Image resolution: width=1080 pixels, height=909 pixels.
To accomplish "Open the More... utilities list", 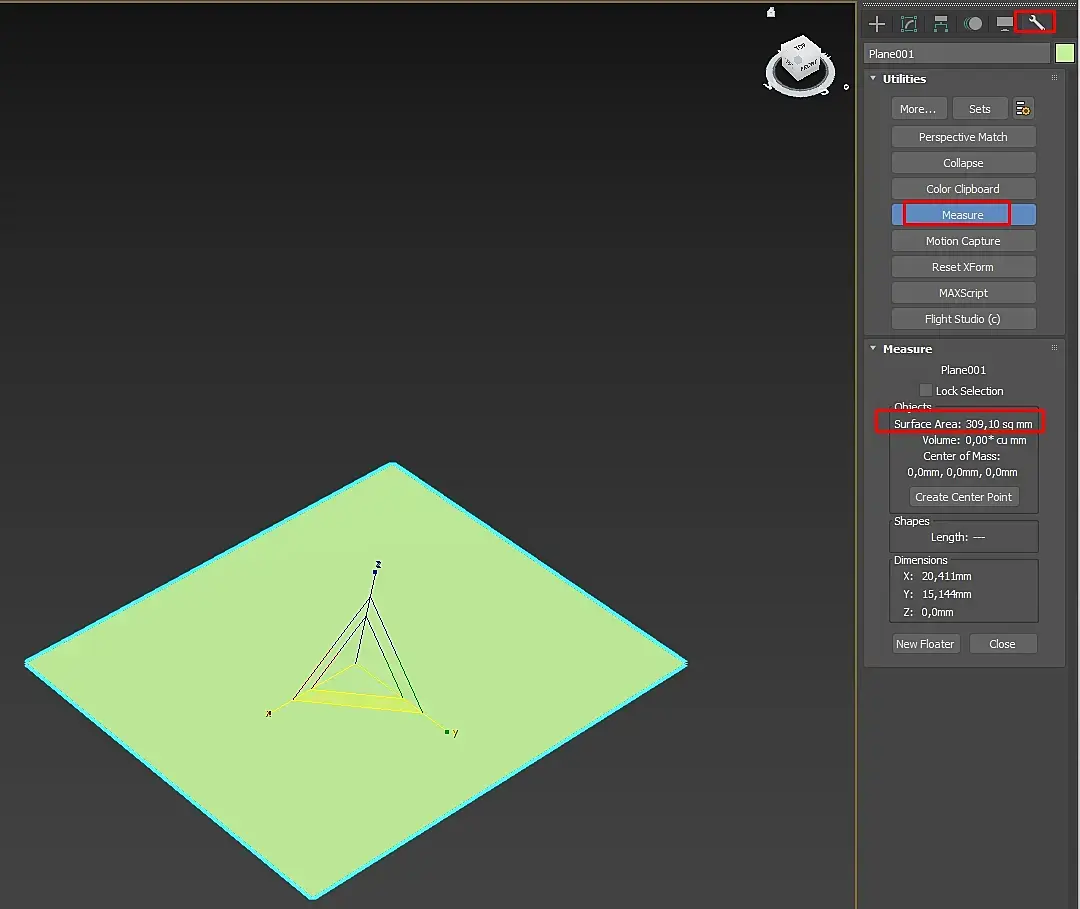I will pyautogui.click(x=918, y=109).
